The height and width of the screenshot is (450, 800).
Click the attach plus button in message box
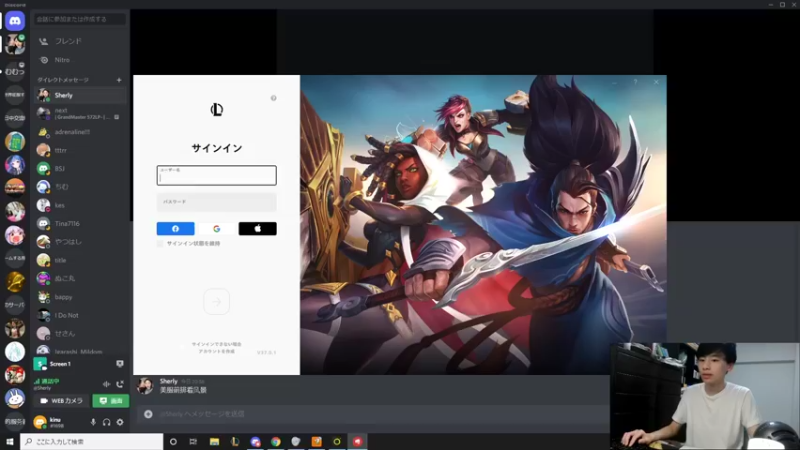[x=148, y=414]
